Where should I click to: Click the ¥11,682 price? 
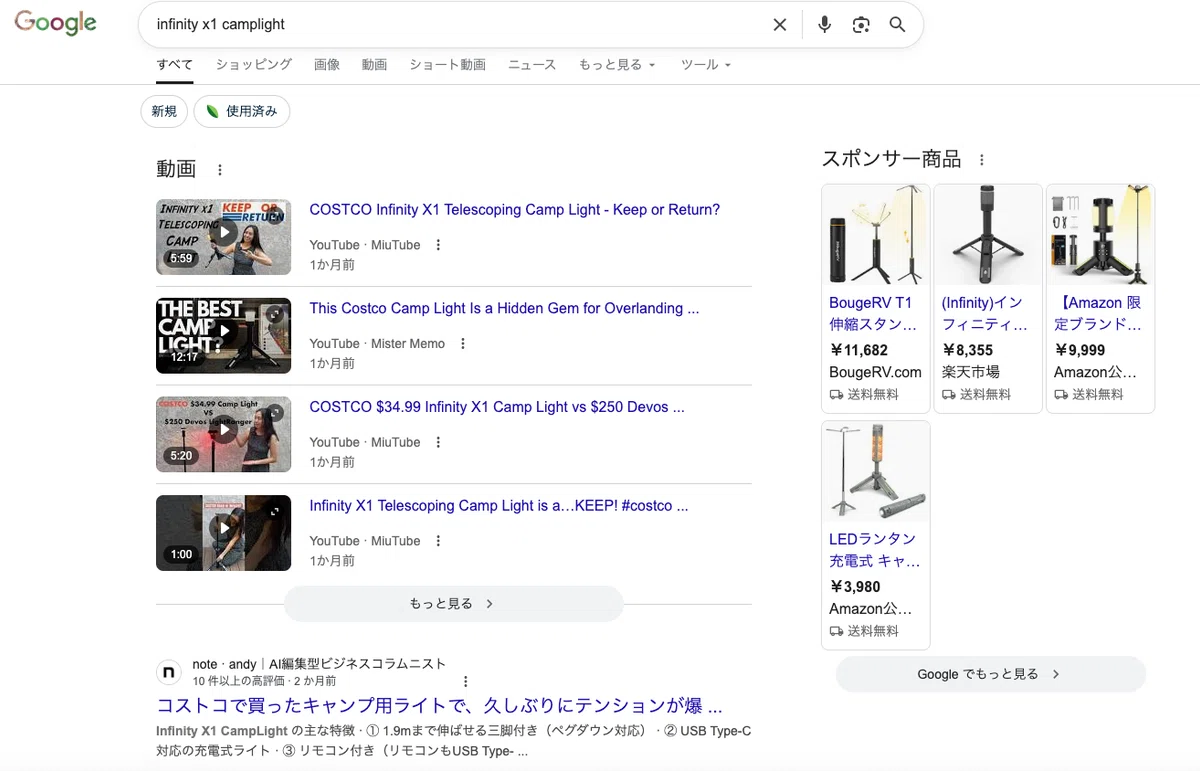[859, 350]
